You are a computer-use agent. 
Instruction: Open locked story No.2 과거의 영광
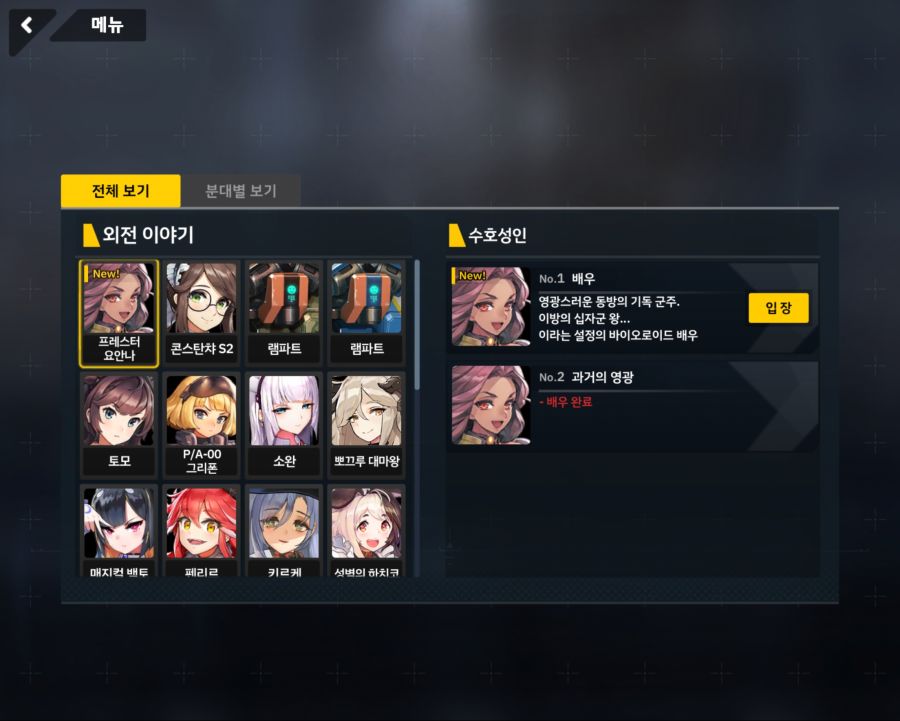pyautogui.click(x=633, y=405)
